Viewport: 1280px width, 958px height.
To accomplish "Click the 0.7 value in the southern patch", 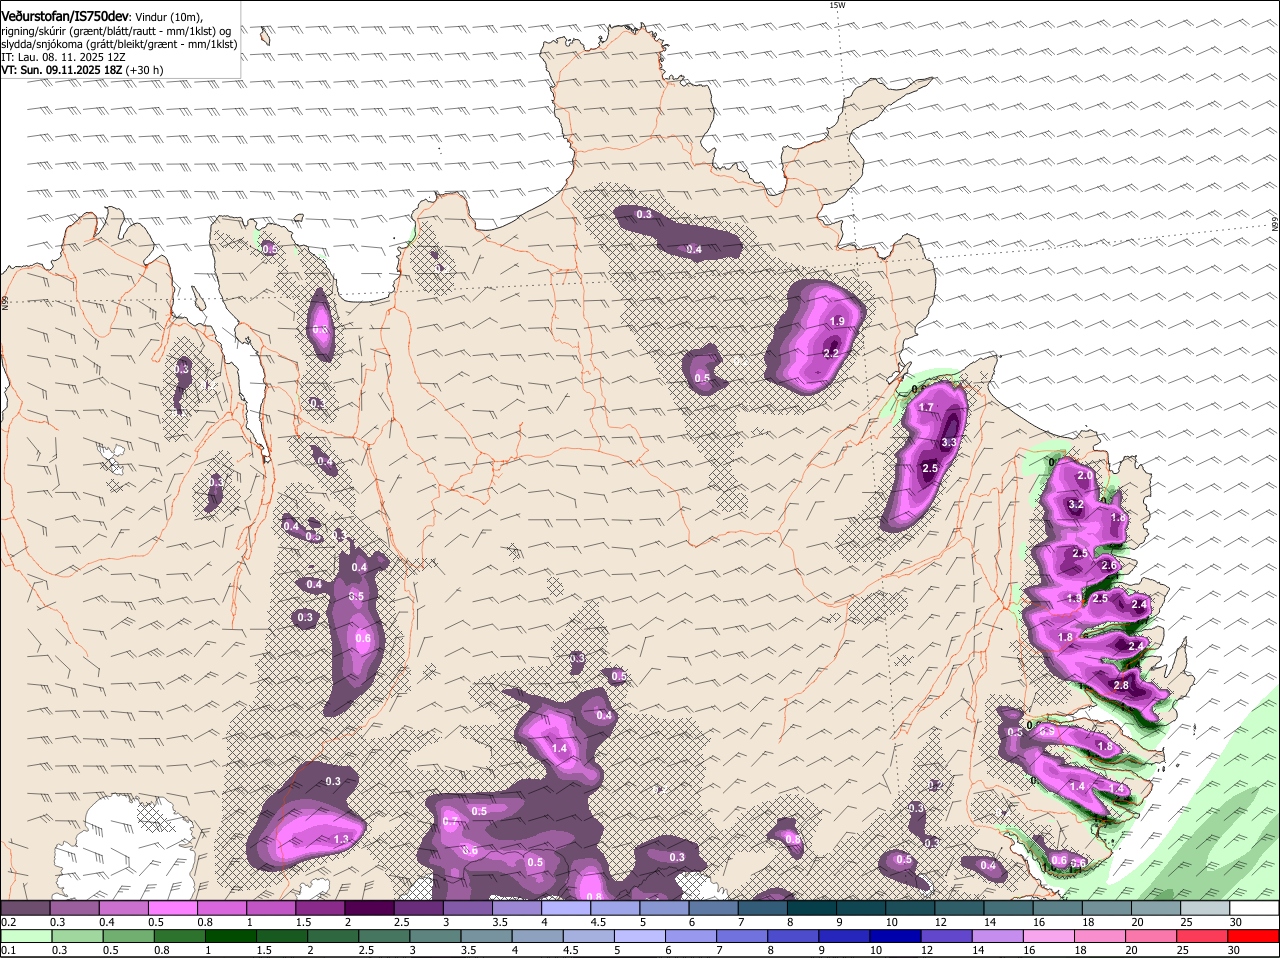I will [x=450, y=822].
